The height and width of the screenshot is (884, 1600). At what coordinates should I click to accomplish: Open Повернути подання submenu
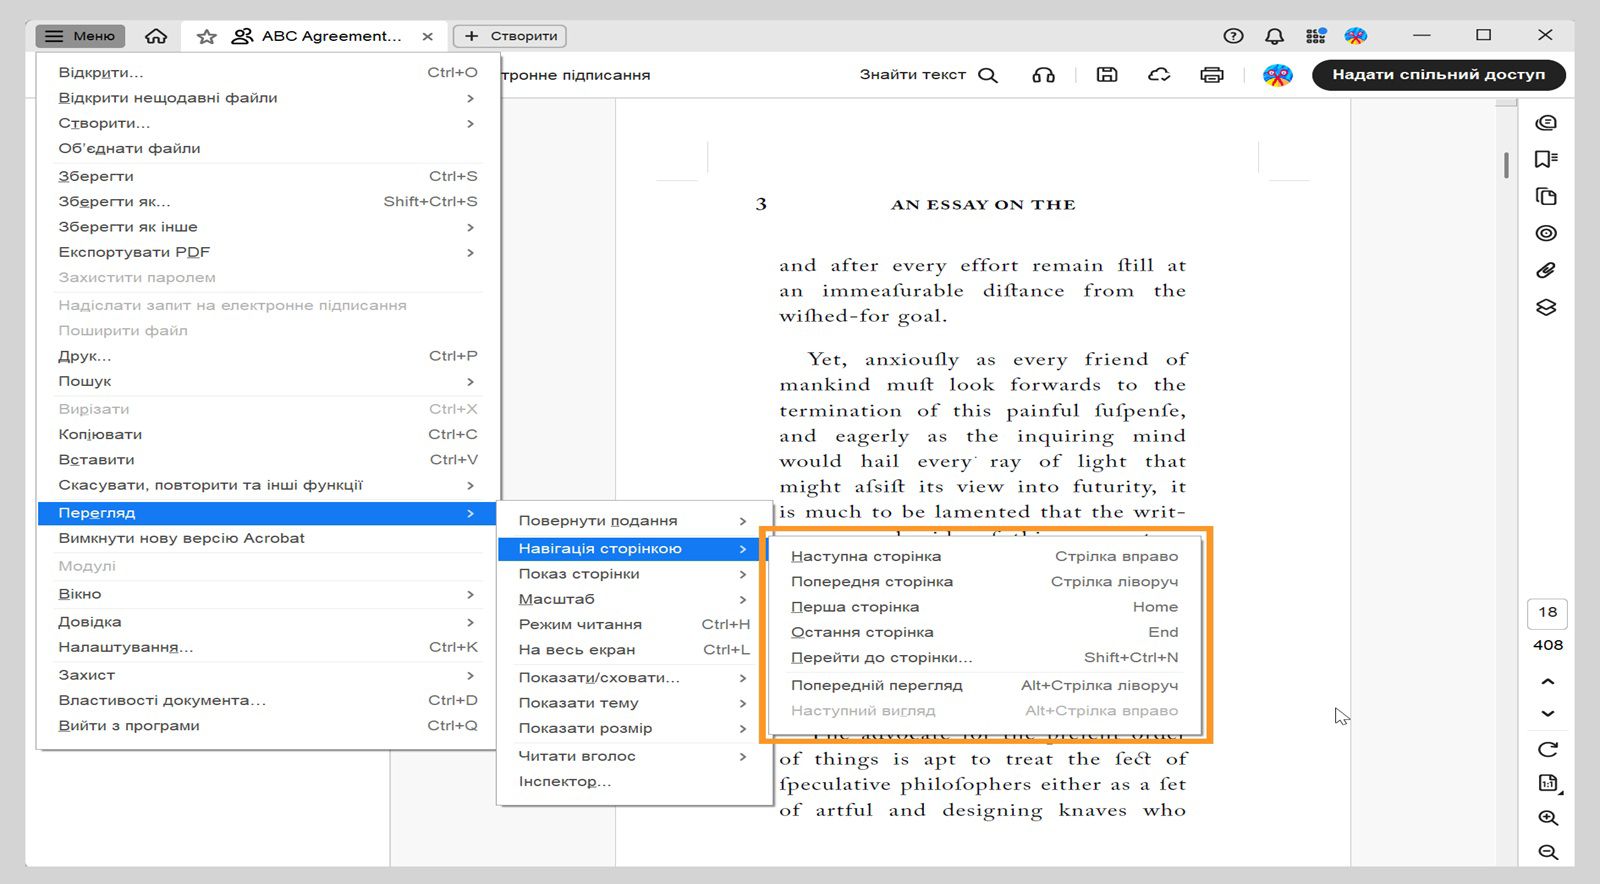click(x=635, y=521)
